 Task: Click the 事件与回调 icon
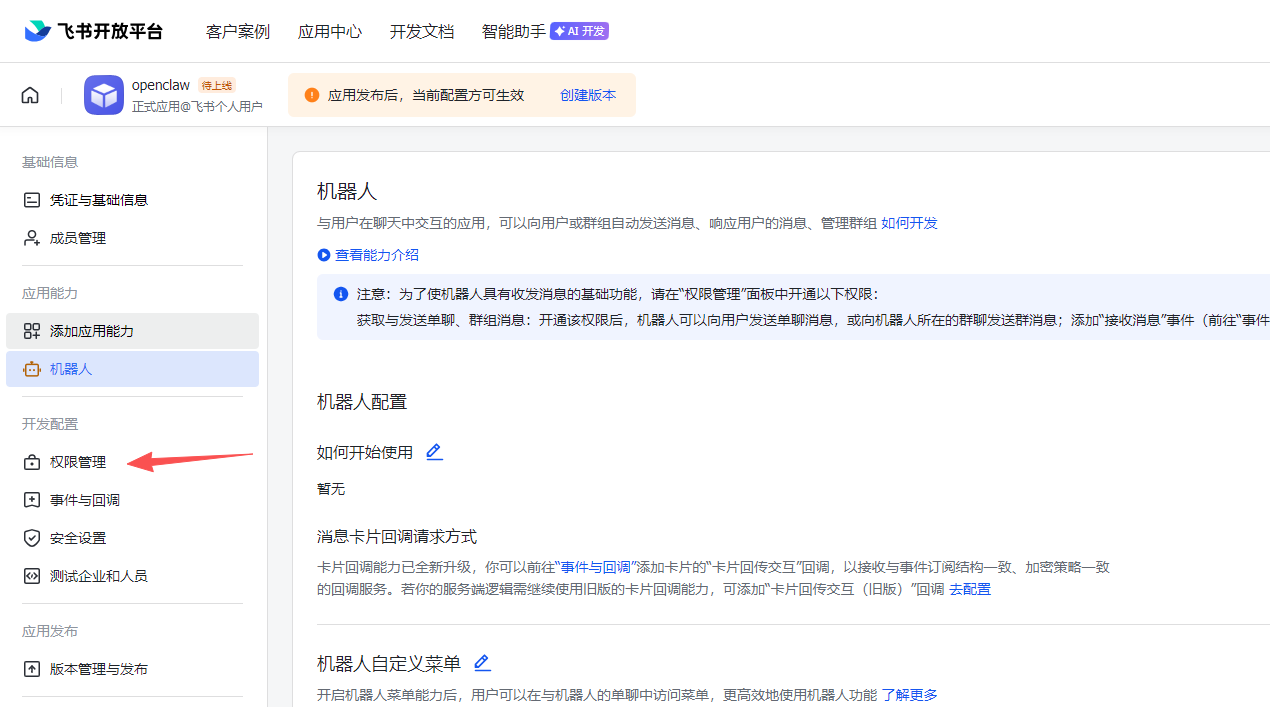pos(32,500)
